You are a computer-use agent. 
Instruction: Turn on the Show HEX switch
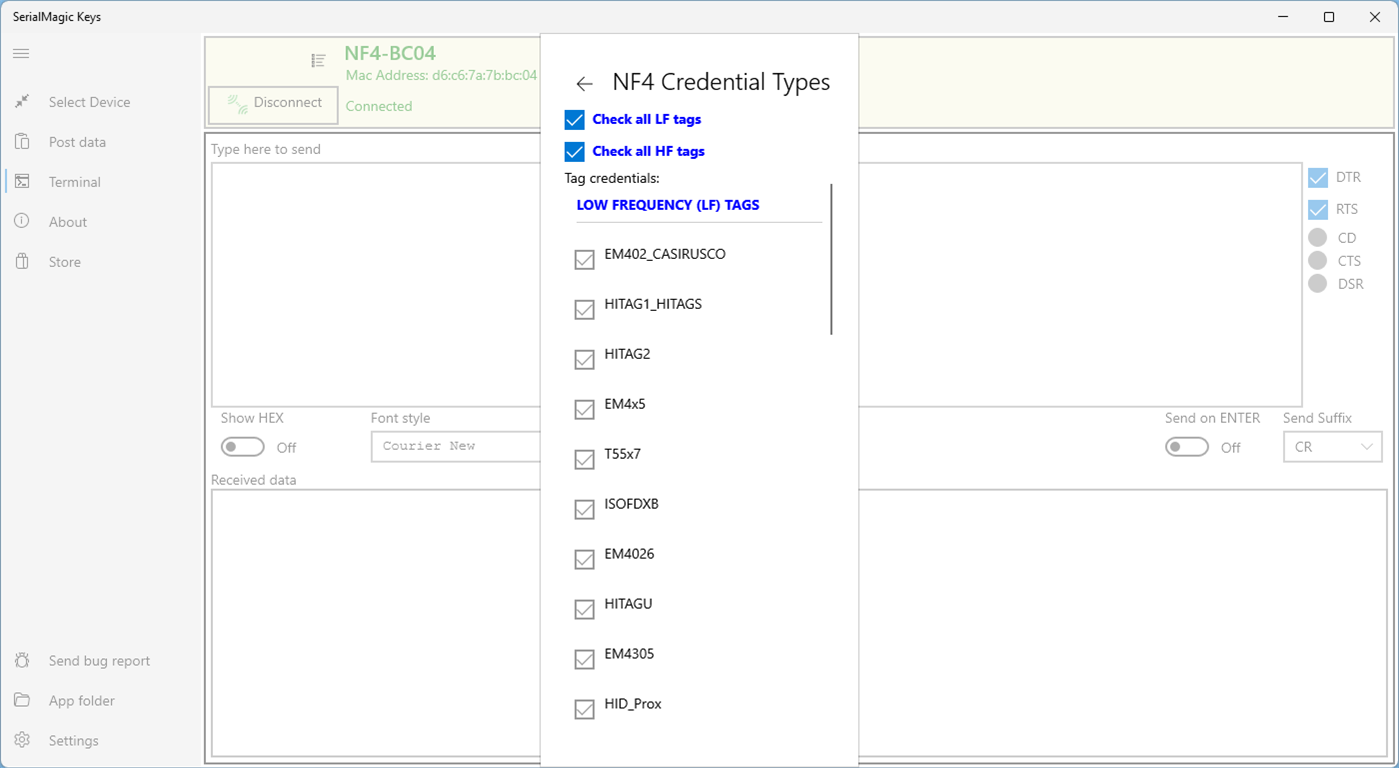pos(243,447)
